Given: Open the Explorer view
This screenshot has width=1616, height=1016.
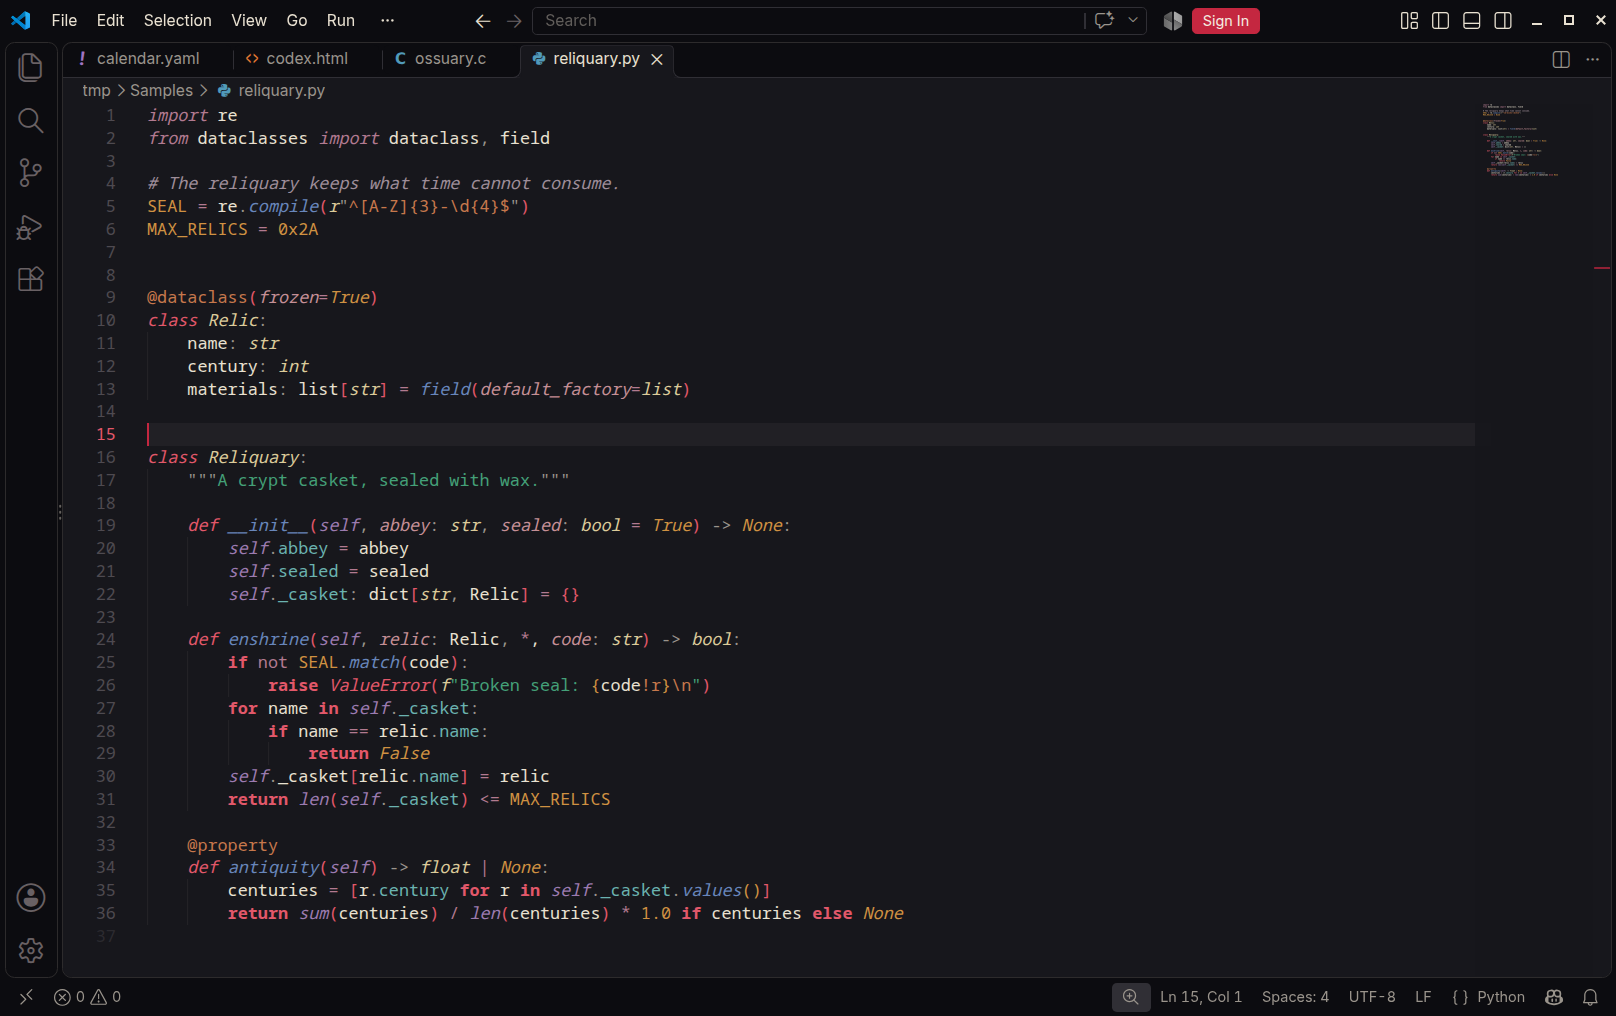Looking at the screenshot, I should point(31,68).
